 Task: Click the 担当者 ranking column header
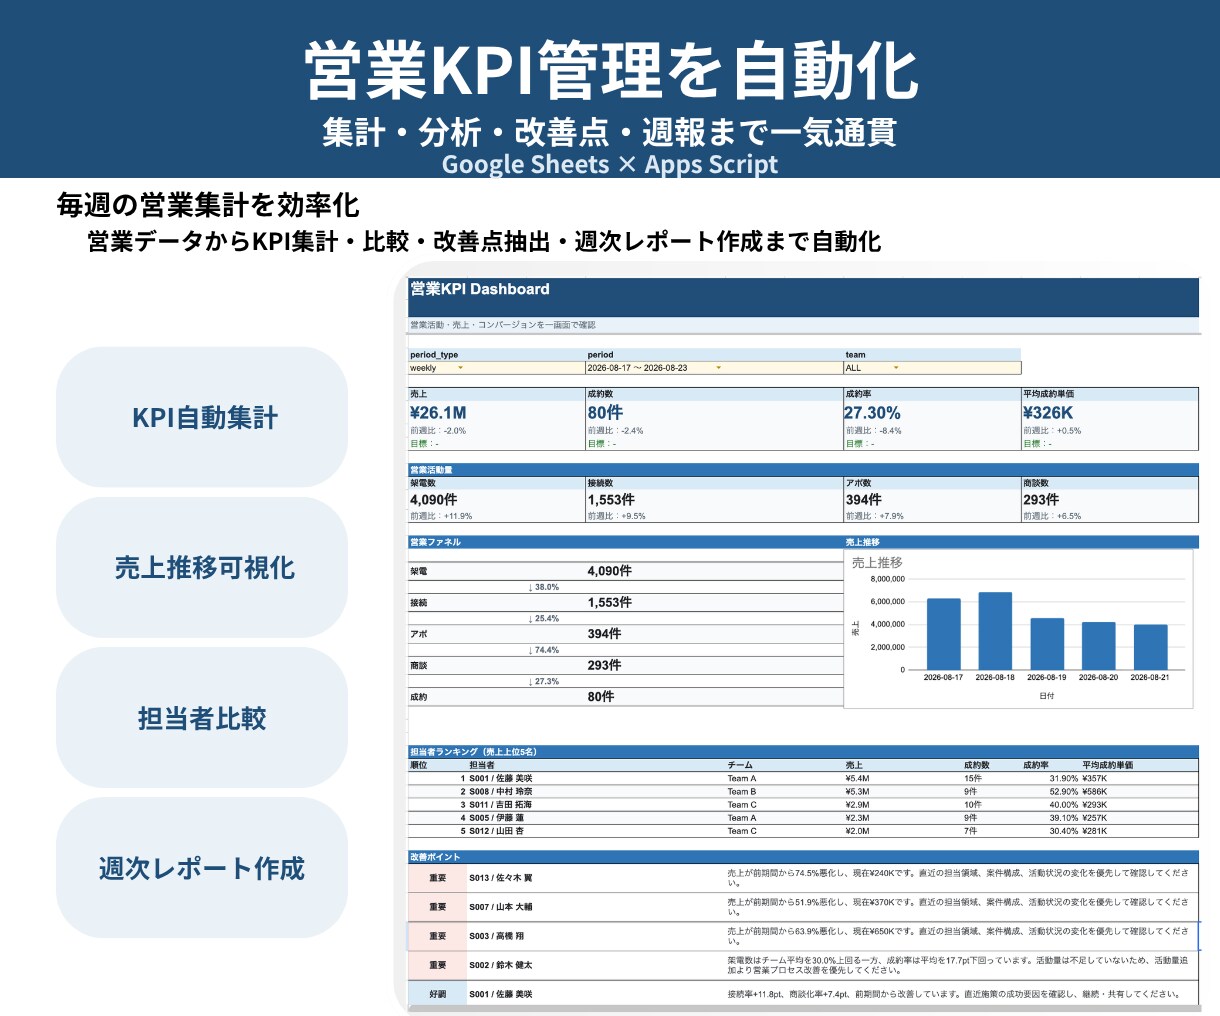(x=482, y=765)
